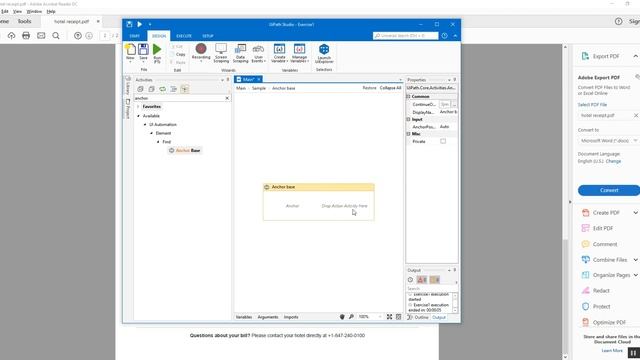Switch to the SETUP ribbon tab

pyautogui.click(x=208, y=36)
